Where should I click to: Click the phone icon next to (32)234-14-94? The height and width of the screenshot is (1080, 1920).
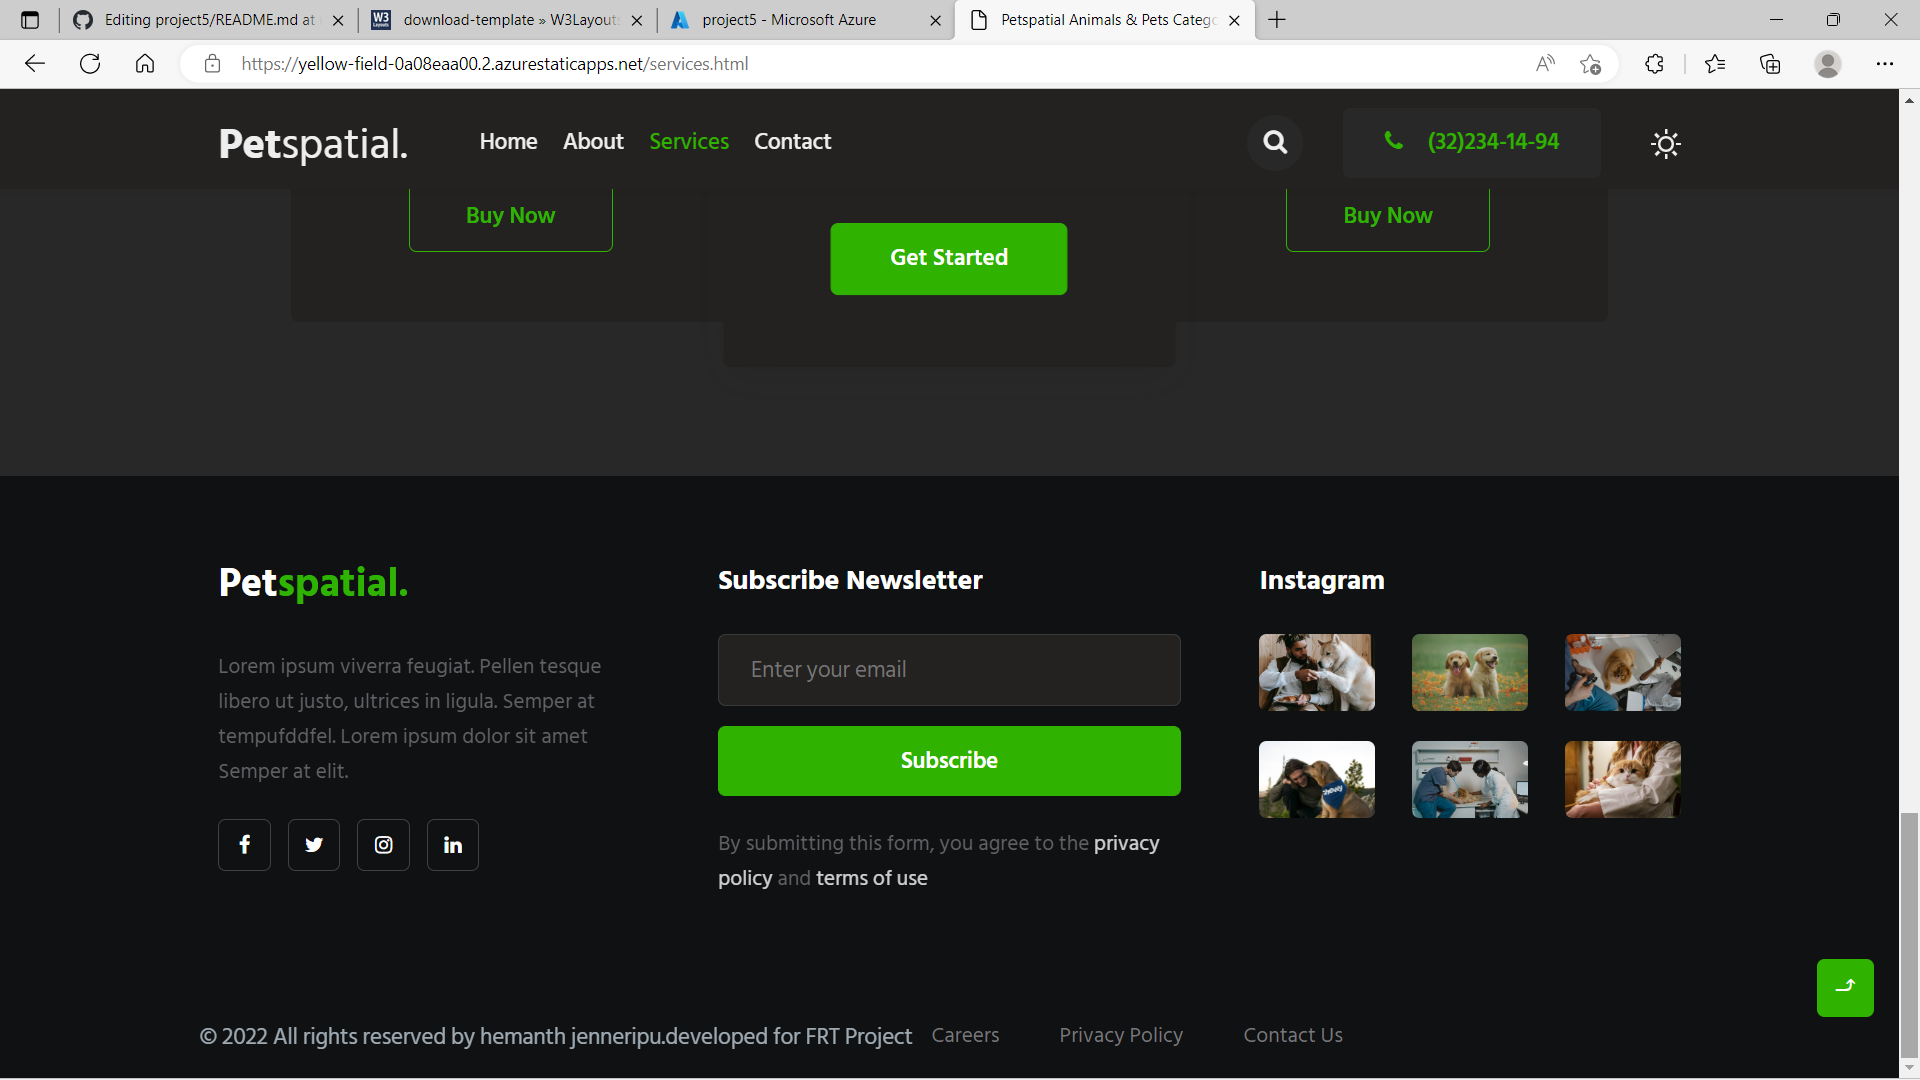point(1396,141)
